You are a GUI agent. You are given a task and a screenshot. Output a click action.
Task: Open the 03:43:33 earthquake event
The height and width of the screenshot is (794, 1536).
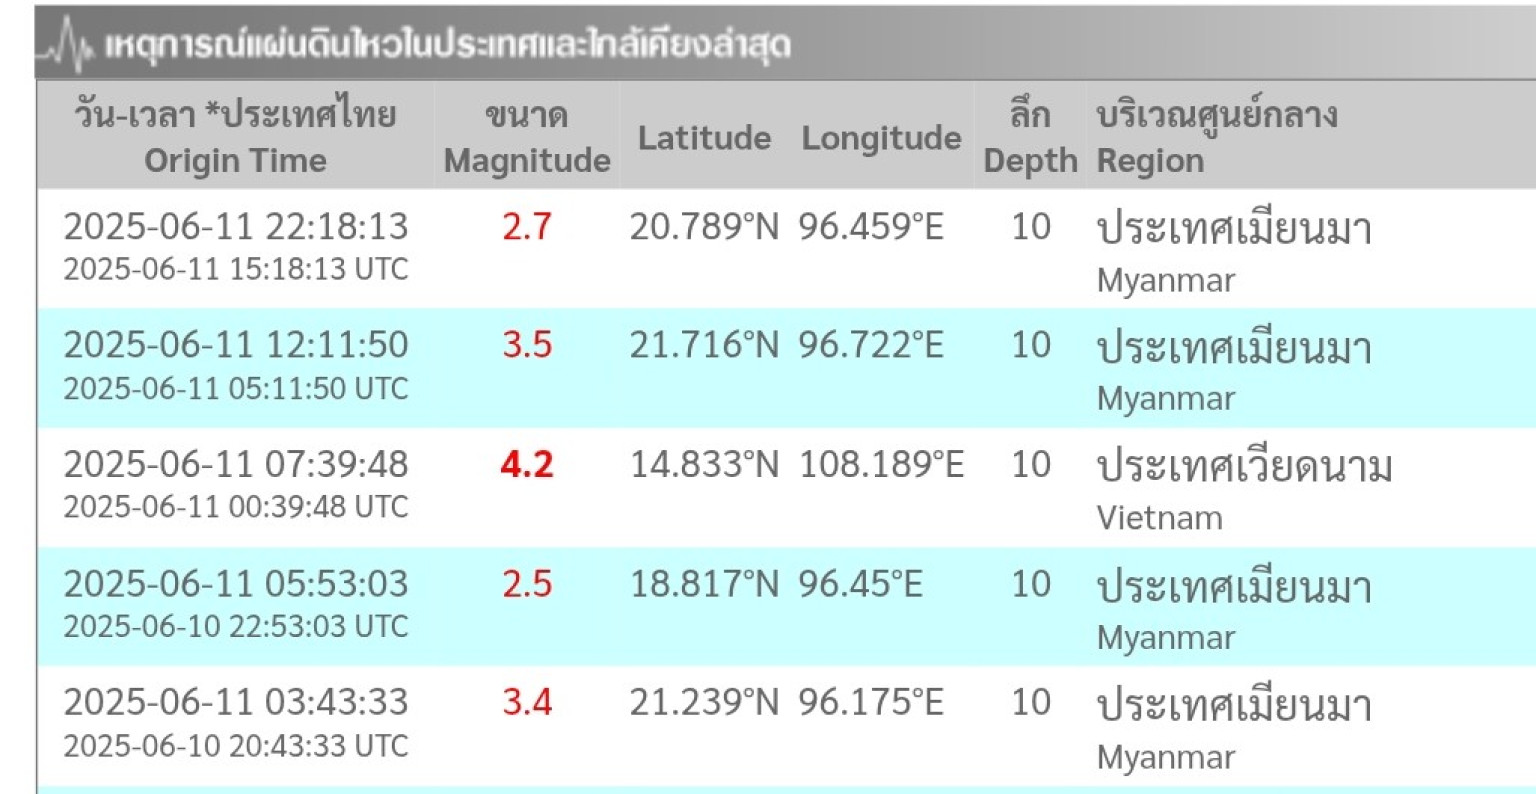click(x=236, y=703)
